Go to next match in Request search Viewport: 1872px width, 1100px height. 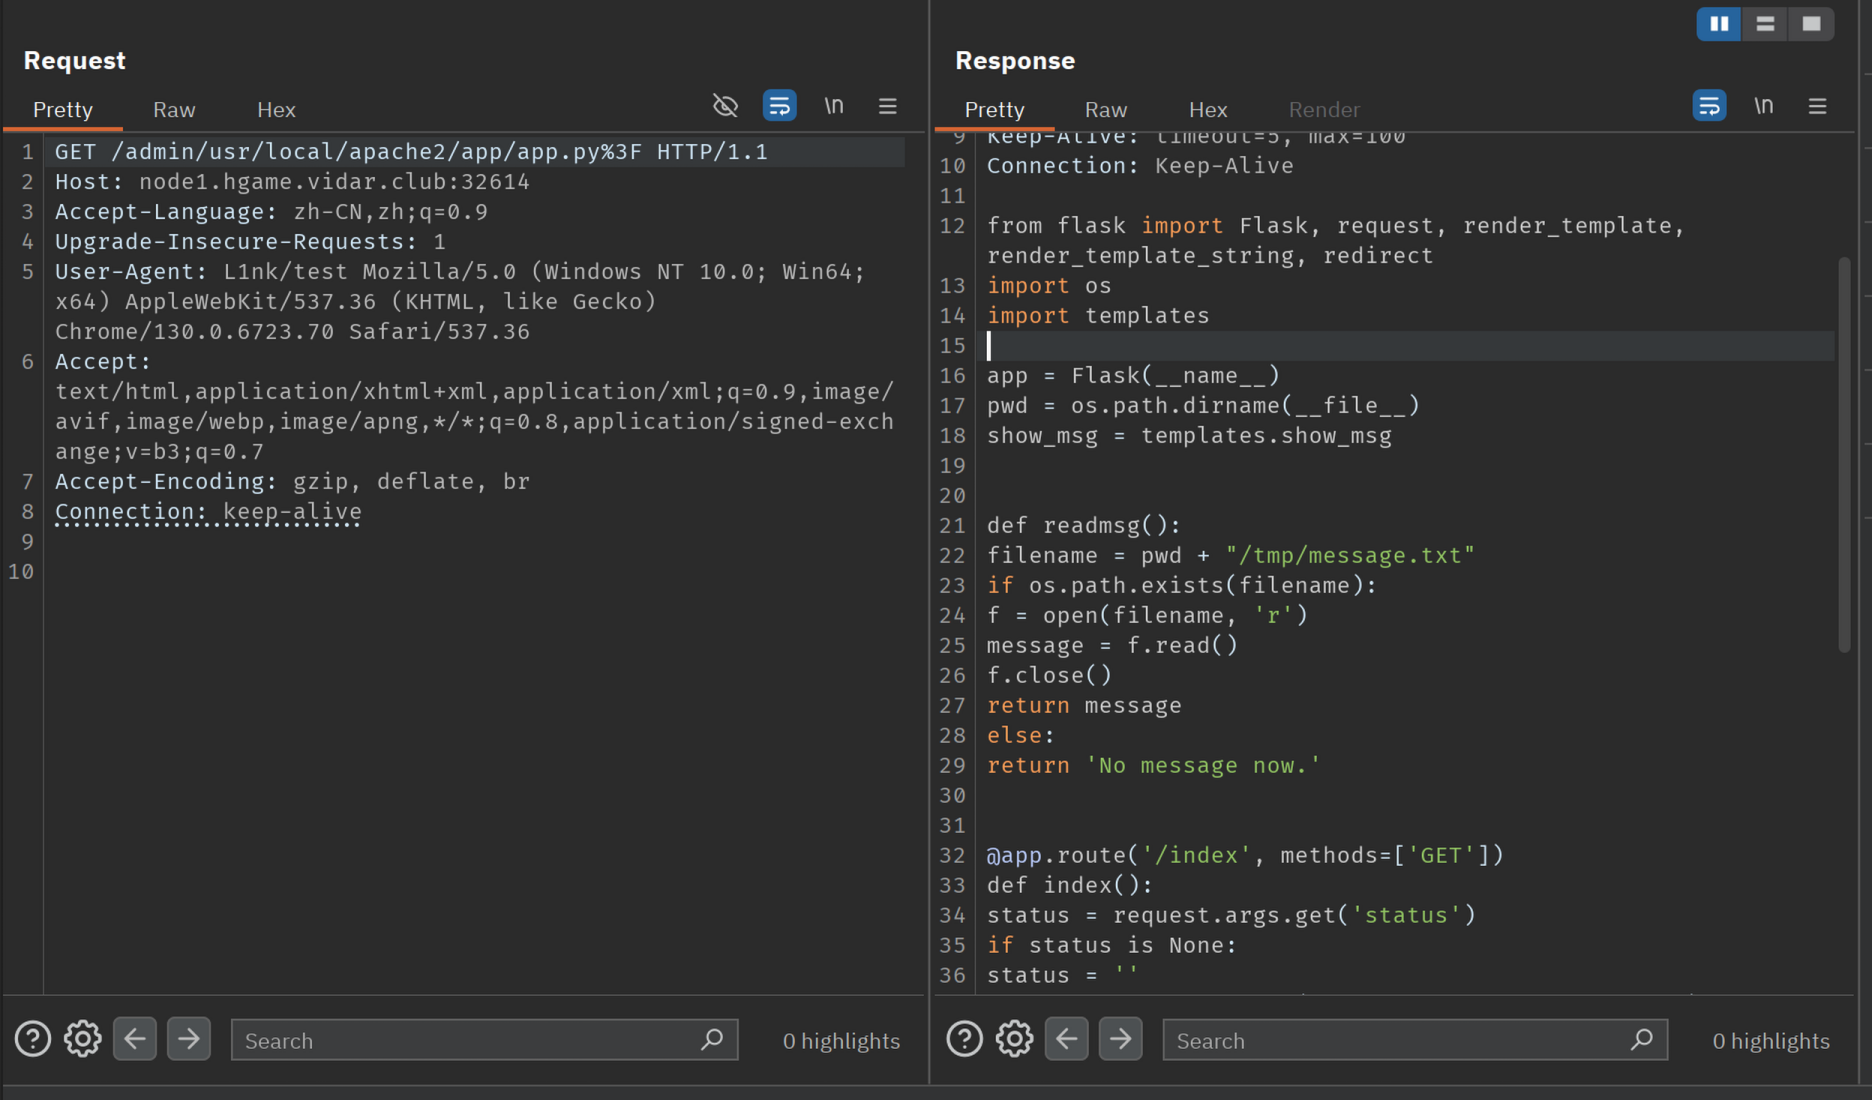[x=189, y=1040]
